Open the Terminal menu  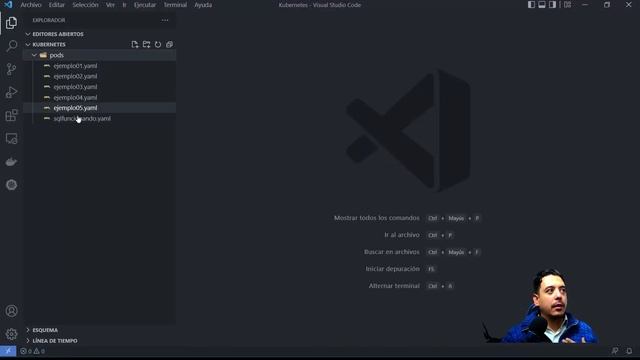tap(175, 5)
